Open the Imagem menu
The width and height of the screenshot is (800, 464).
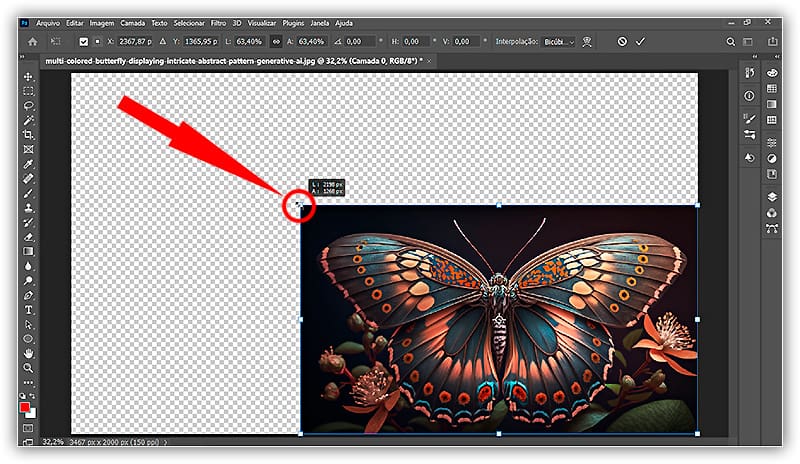[102, 23]
